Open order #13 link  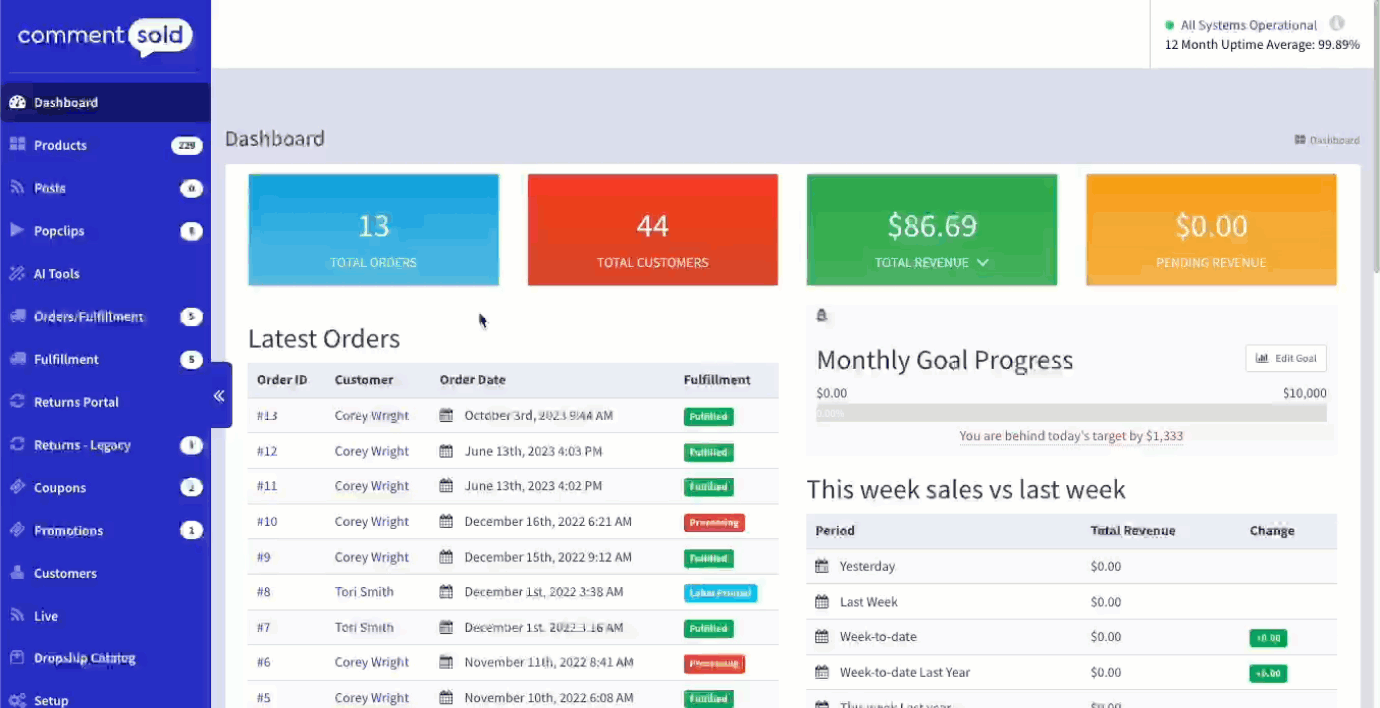pyautogui.click(x=267, y=416)
